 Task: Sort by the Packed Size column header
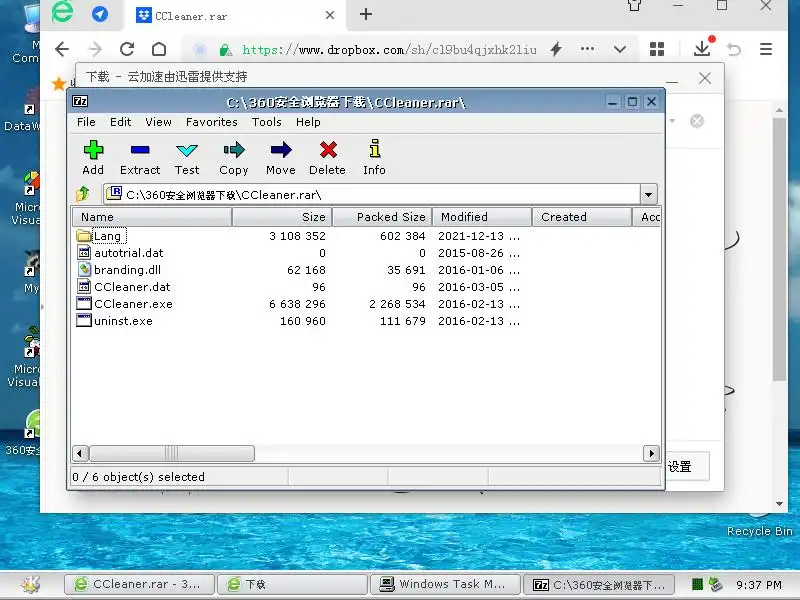coord(382,217)
